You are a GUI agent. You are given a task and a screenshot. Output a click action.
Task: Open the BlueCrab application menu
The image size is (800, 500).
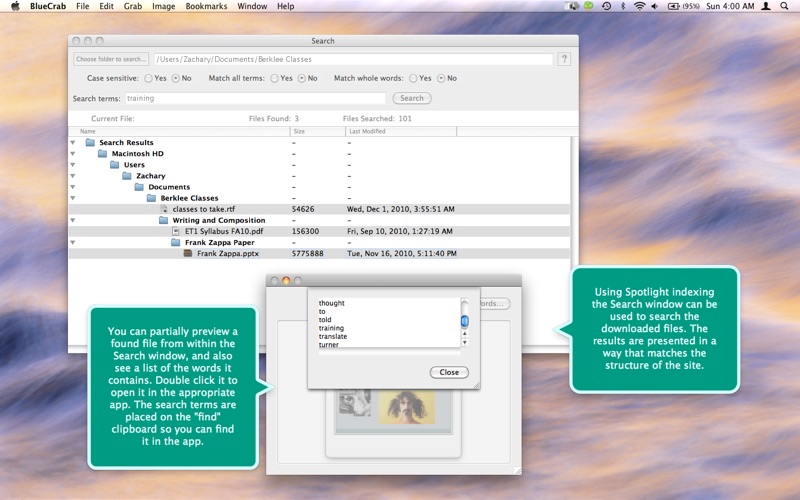48,6
